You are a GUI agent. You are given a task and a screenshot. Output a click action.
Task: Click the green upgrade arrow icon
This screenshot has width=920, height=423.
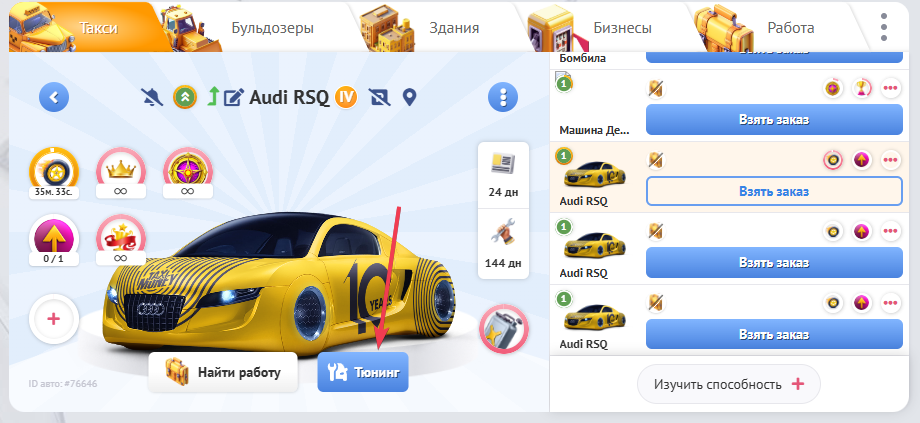pyautogui.click(x=212, y=98)
